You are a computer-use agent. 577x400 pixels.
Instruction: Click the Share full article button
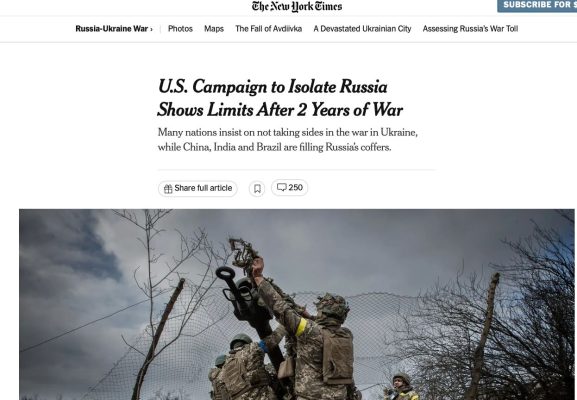coord(198,188)
